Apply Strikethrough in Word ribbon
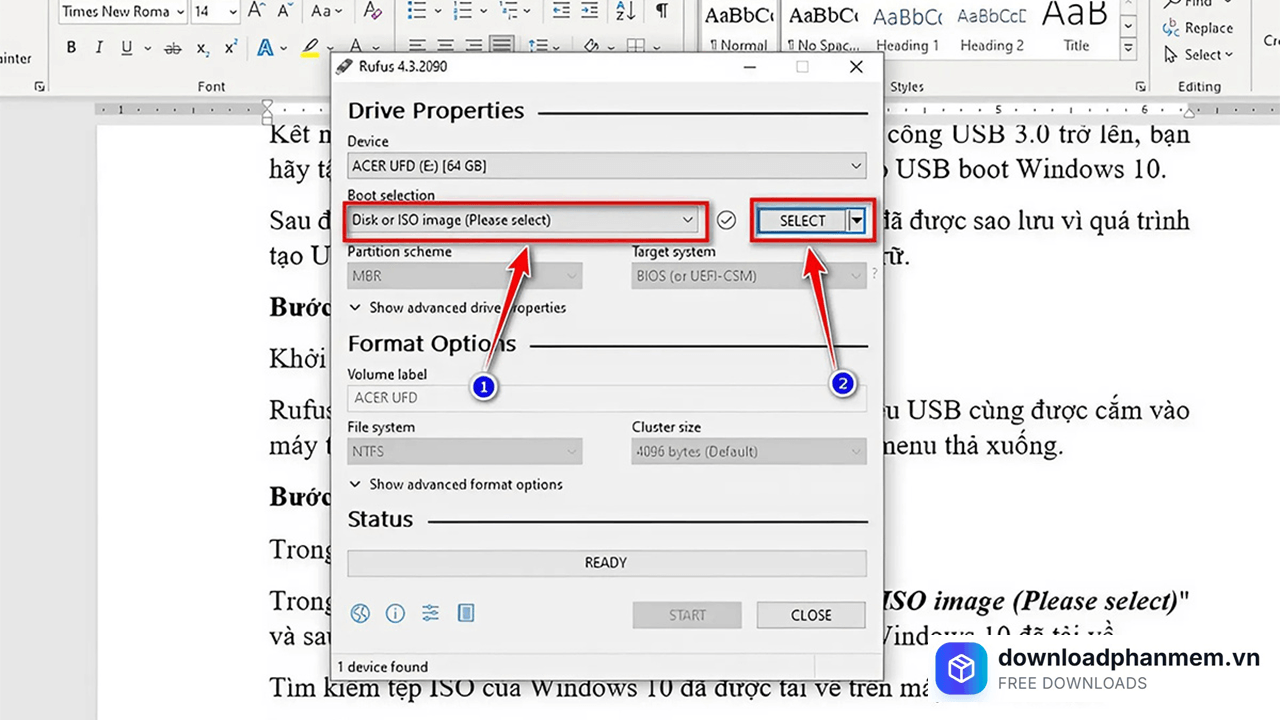Screen dimensions: 1280x720 (x=173, y=48)
